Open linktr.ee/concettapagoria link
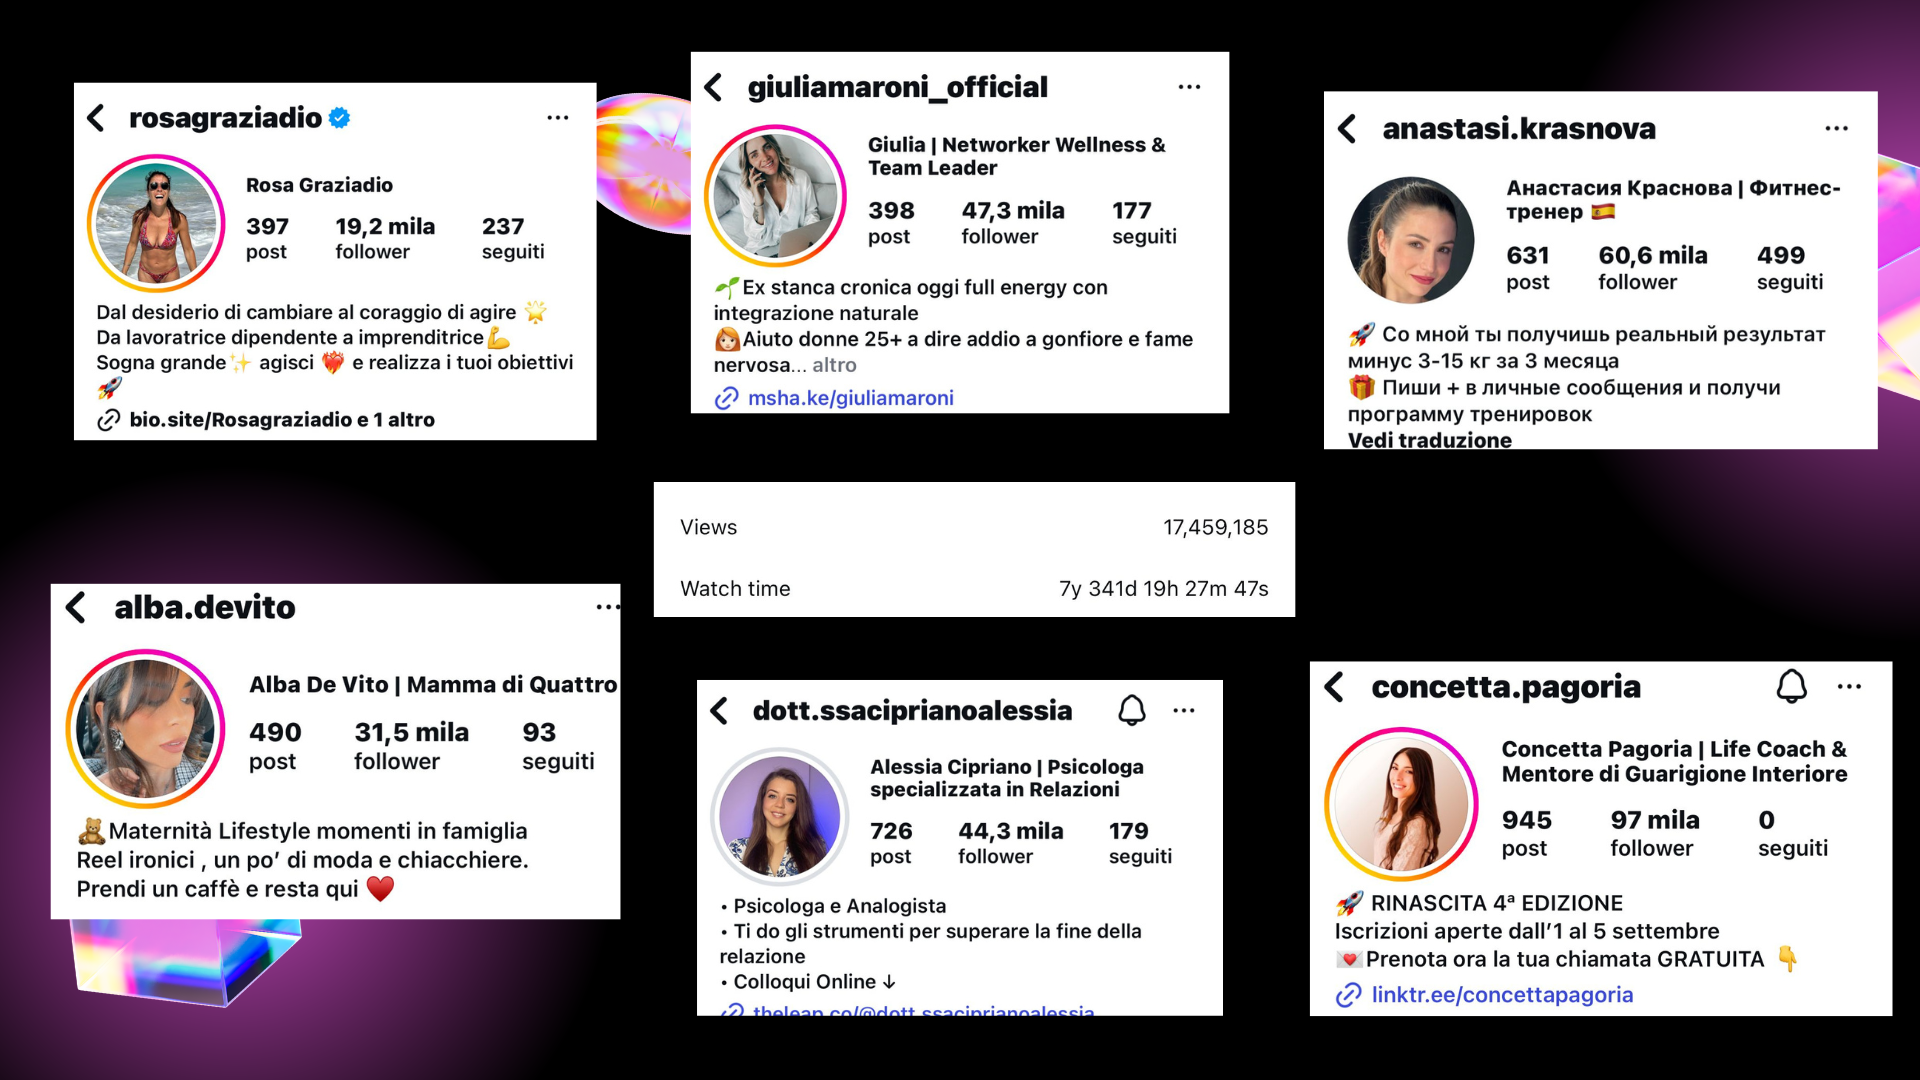Image resolution: width=1920 pixels, height=1080 pixels. click(x=1502, y=995)
